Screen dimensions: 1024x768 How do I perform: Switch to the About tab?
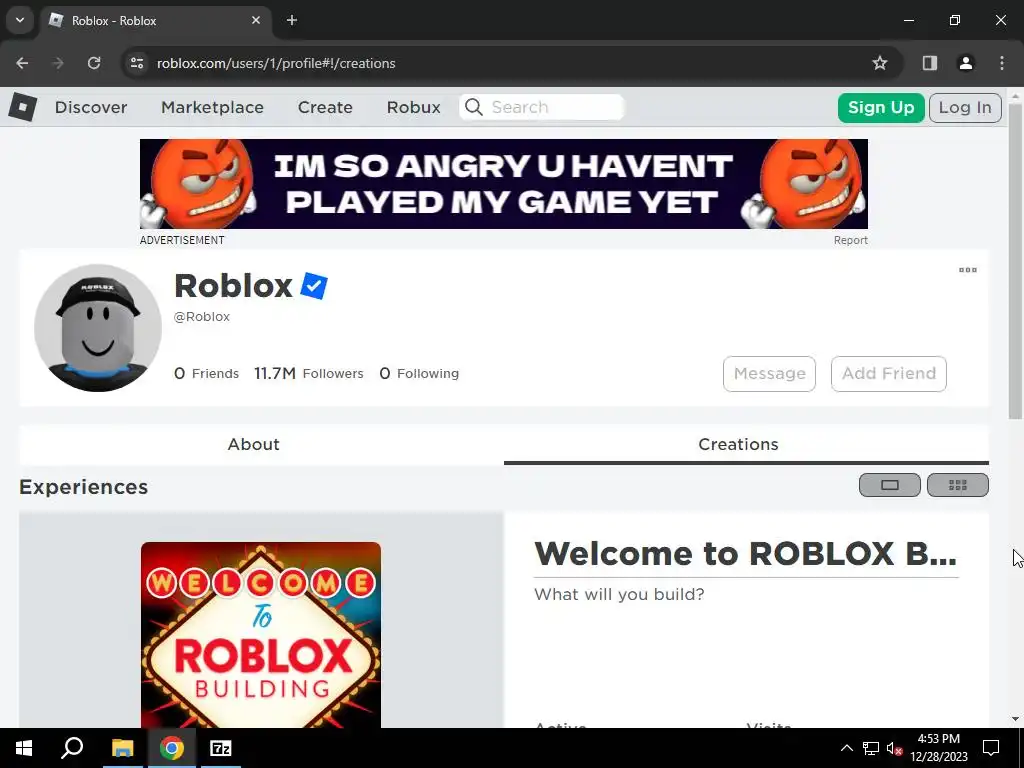pyautogui.click(x=253, y=445)
